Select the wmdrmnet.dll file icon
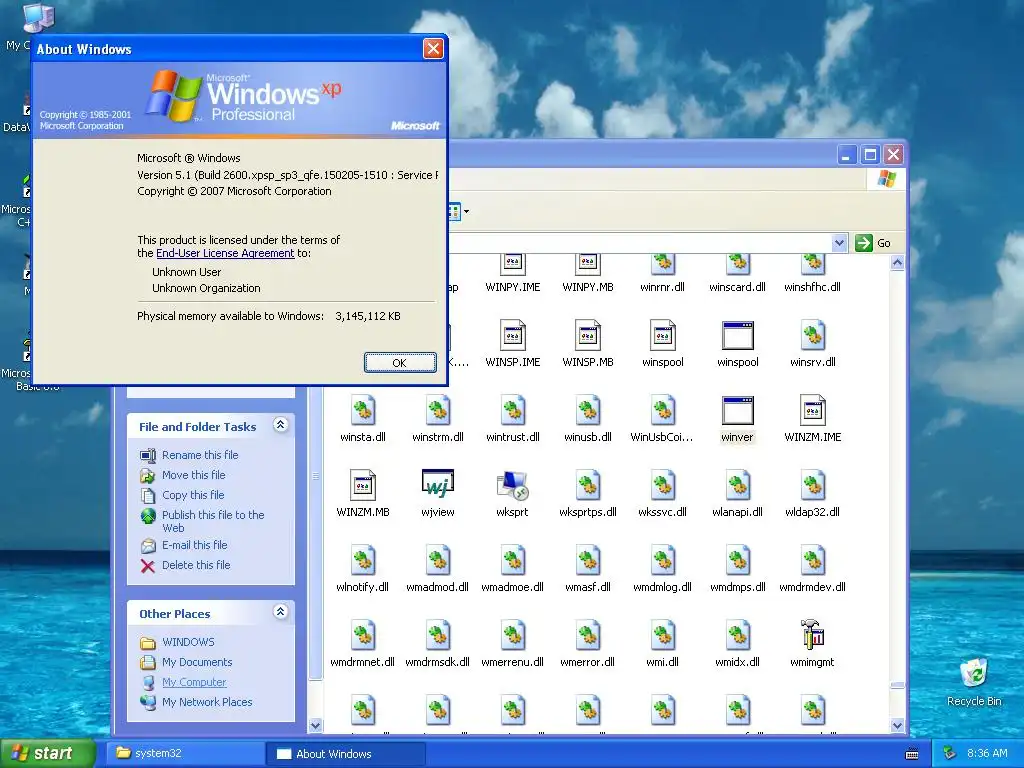This screenshot has width=1024, height=768. pos(363,635)
